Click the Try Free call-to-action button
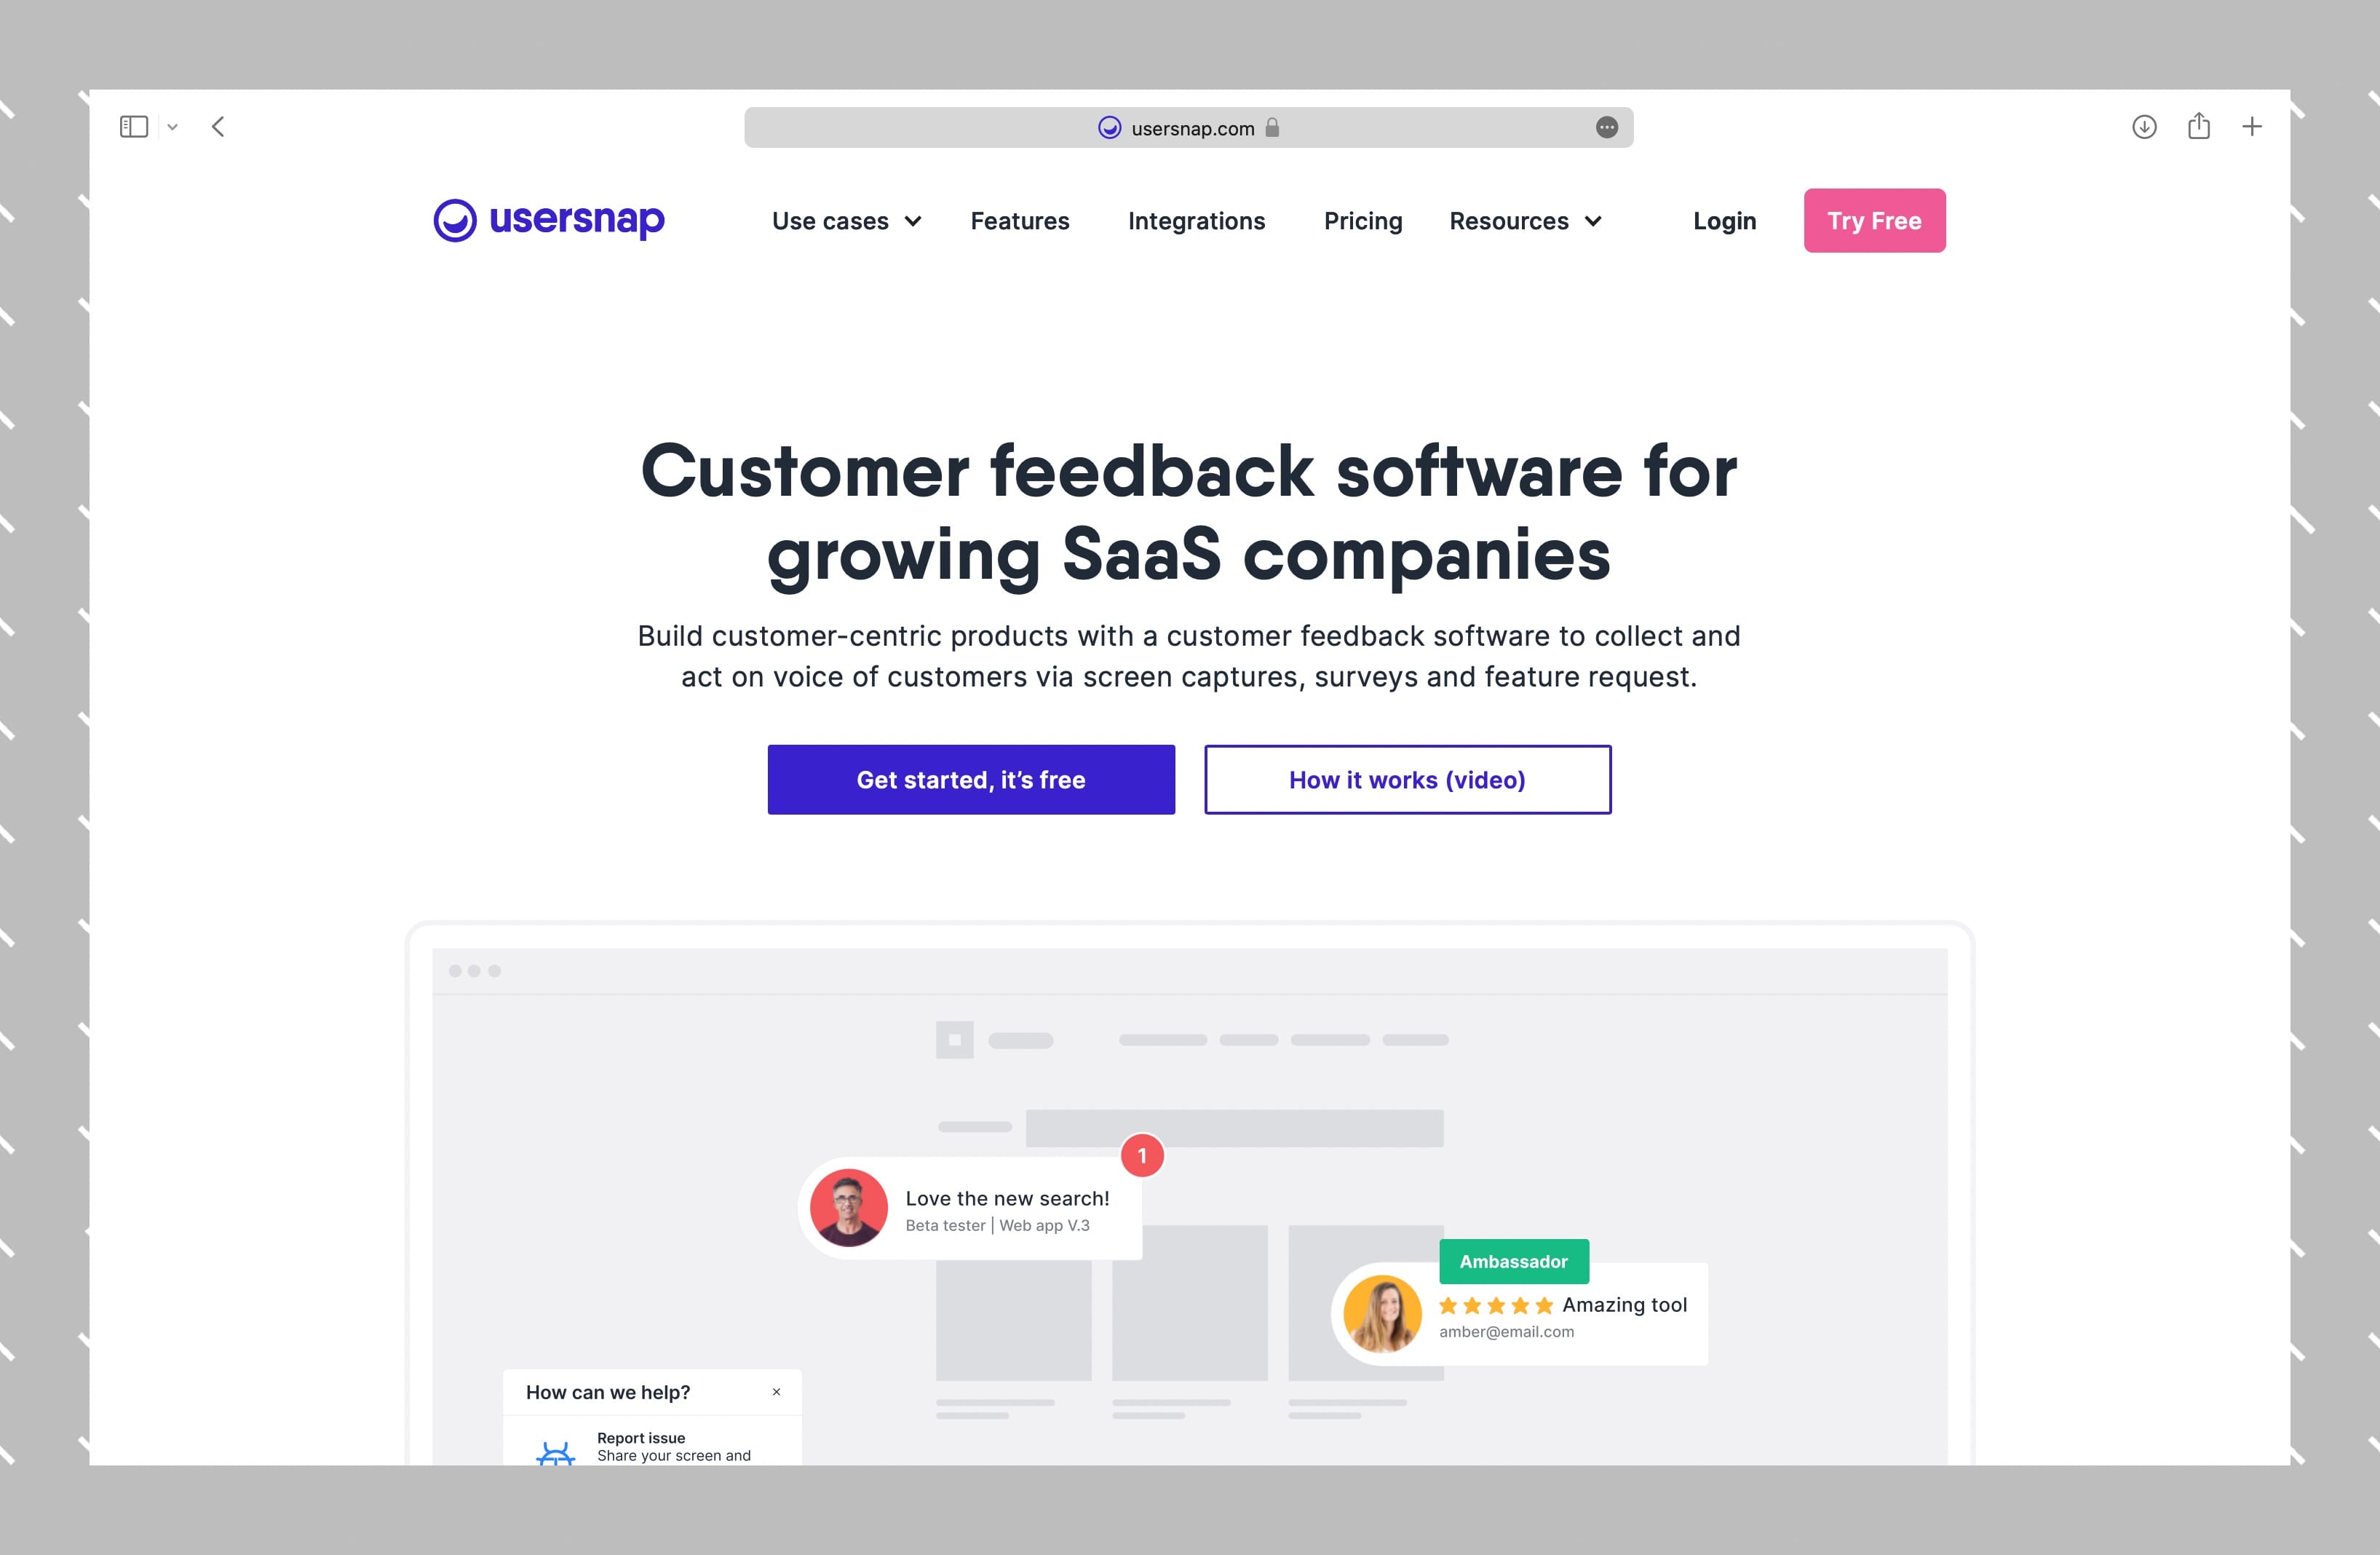This screenshot has height=1555, width=2380. (x=1873, y=221)
